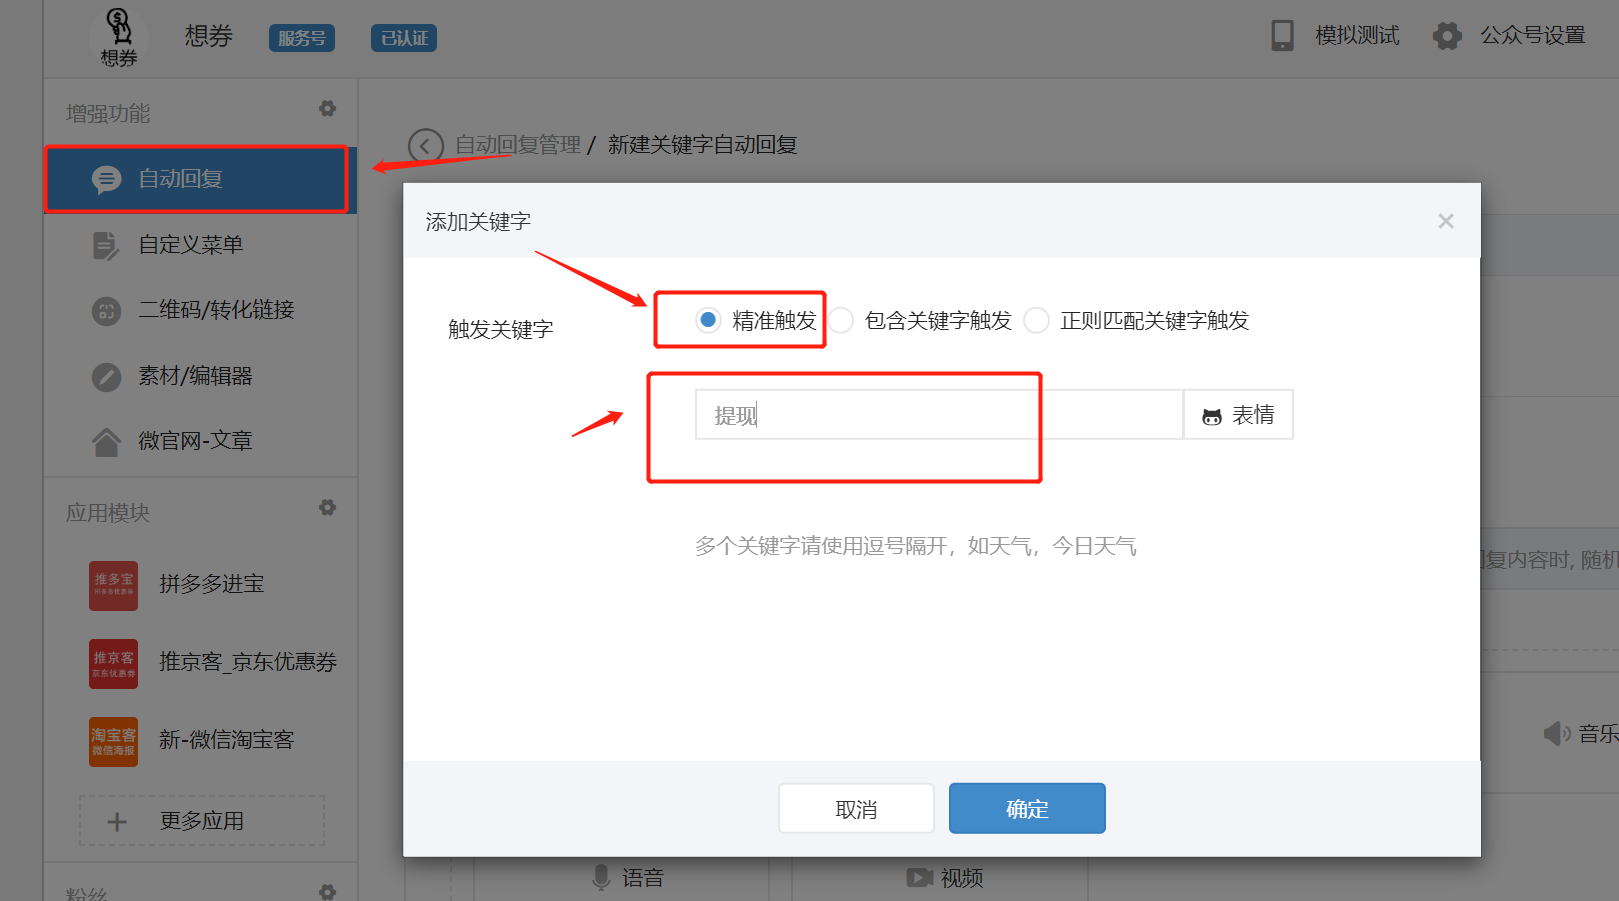Click the 推京客 app icon
This screenshot has height=901, width=1619.
coord(113,663)
